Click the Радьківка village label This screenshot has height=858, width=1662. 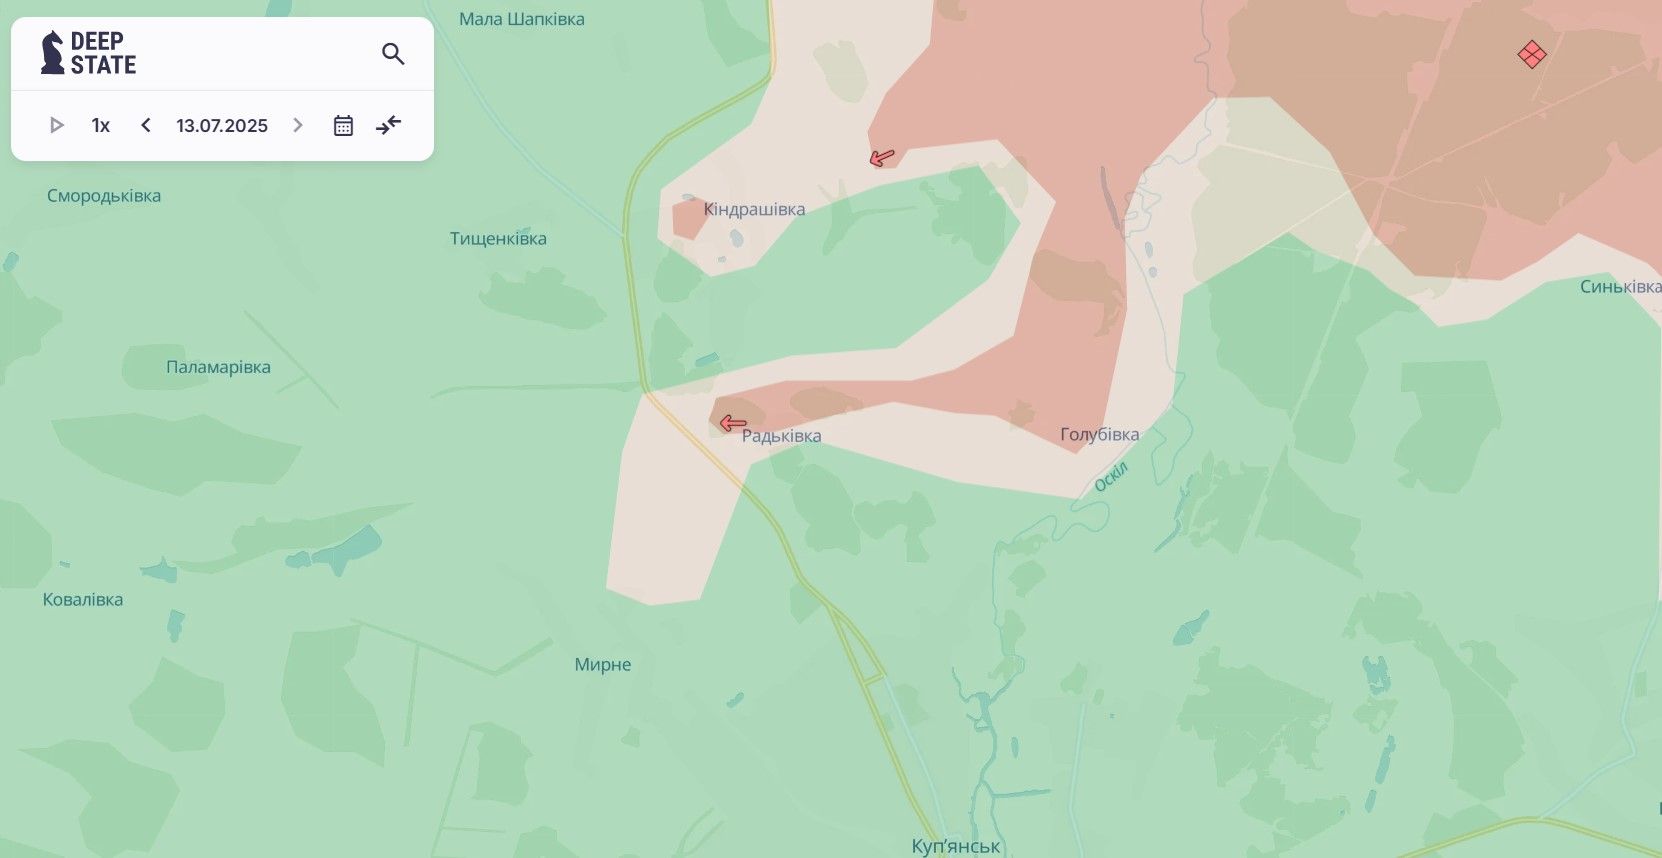pos(781,436)
